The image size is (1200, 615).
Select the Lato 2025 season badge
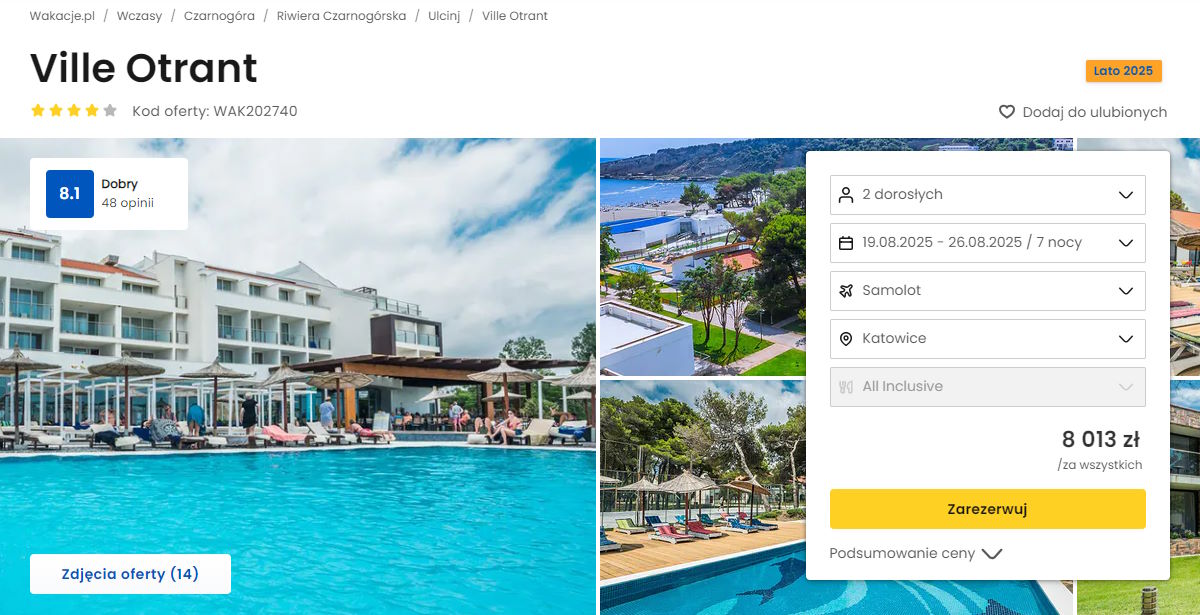click(x=1123, y=71)
